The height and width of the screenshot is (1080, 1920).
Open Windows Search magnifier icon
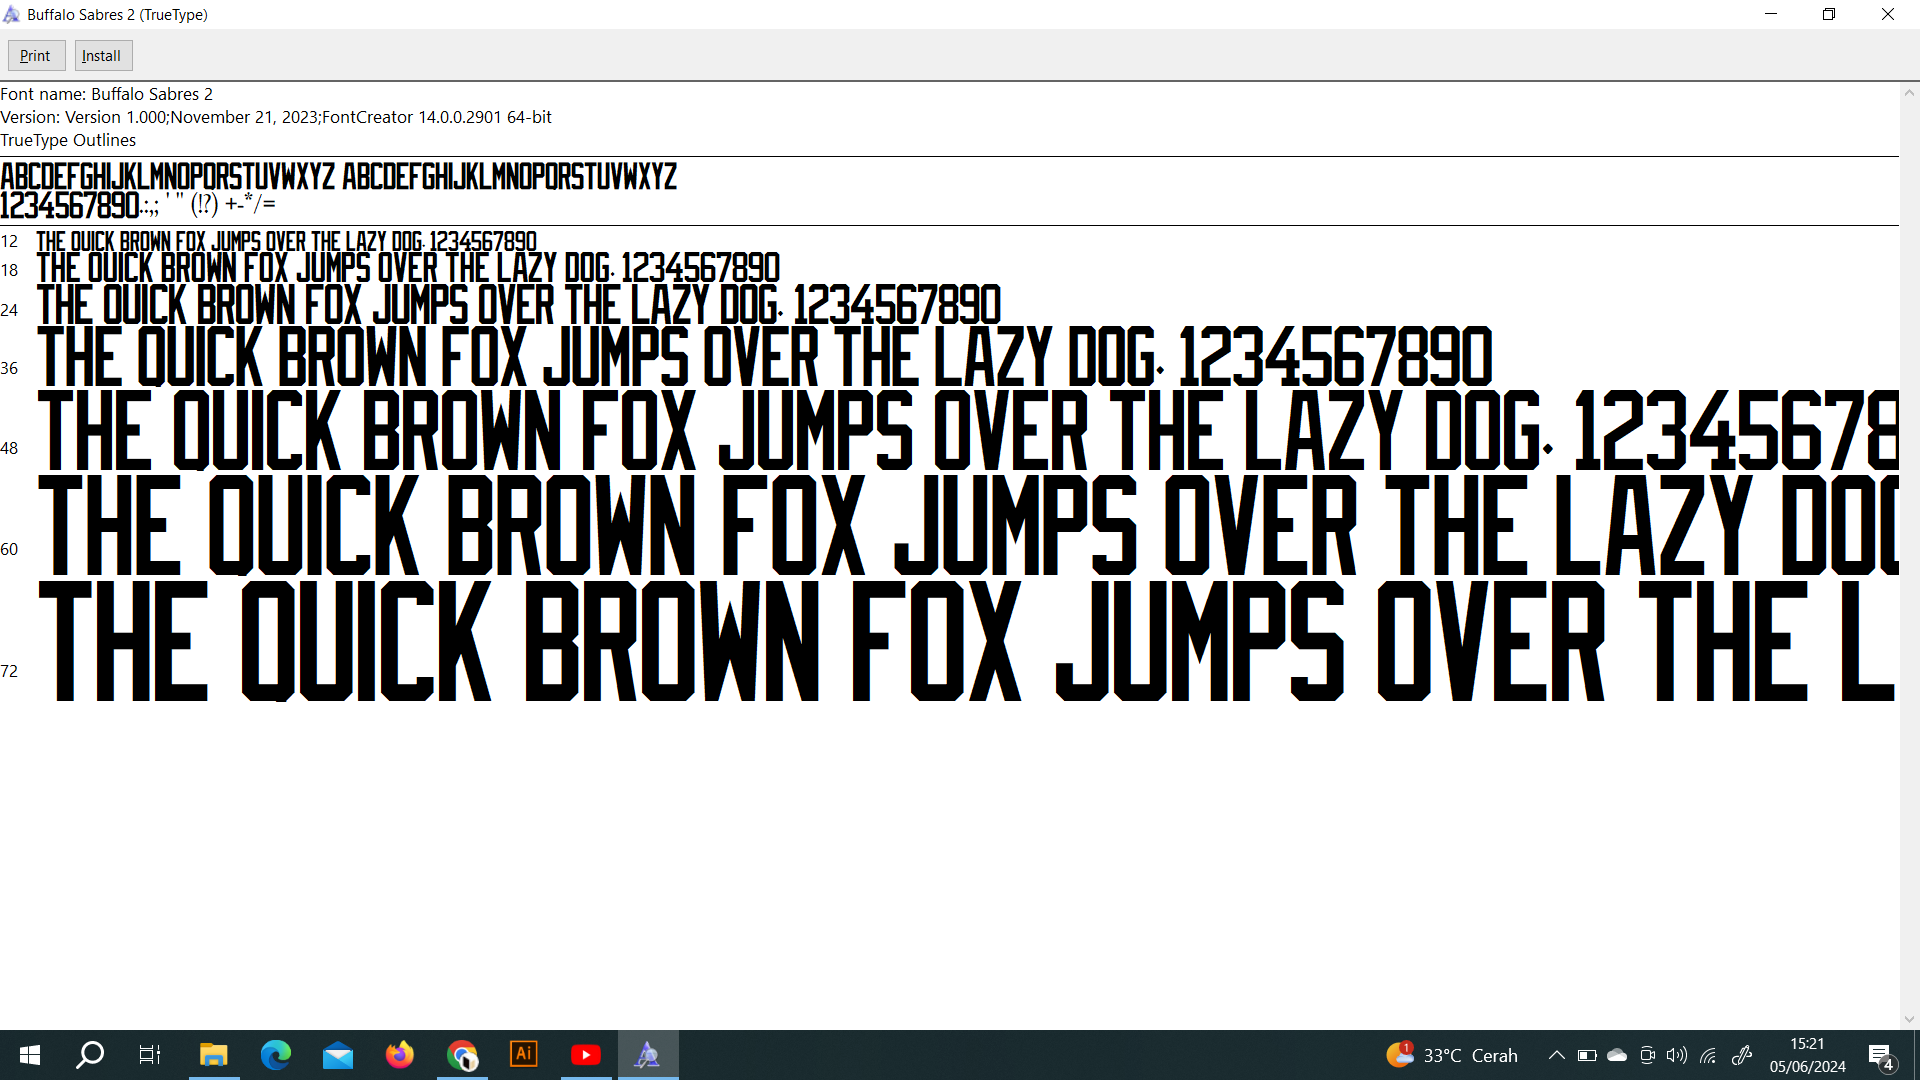click(90, 1055)
